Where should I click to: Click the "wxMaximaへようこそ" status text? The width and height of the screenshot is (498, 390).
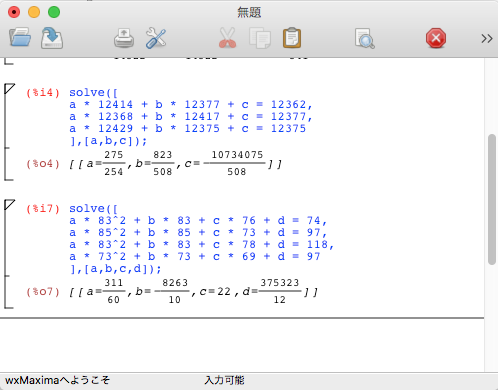click(57, 380)
